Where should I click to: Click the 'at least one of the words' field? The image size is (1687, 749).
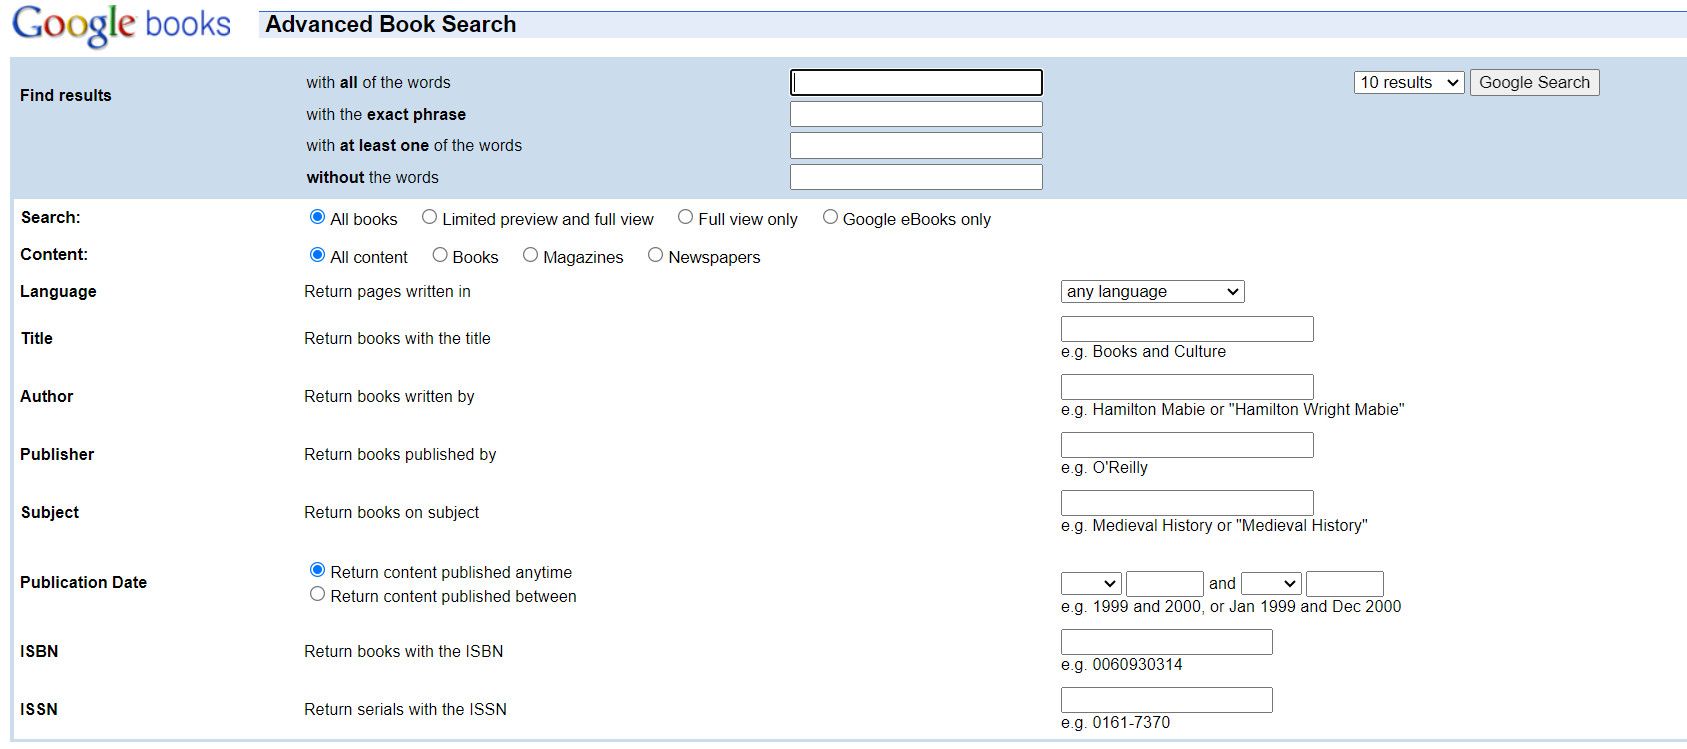[916, 145]
